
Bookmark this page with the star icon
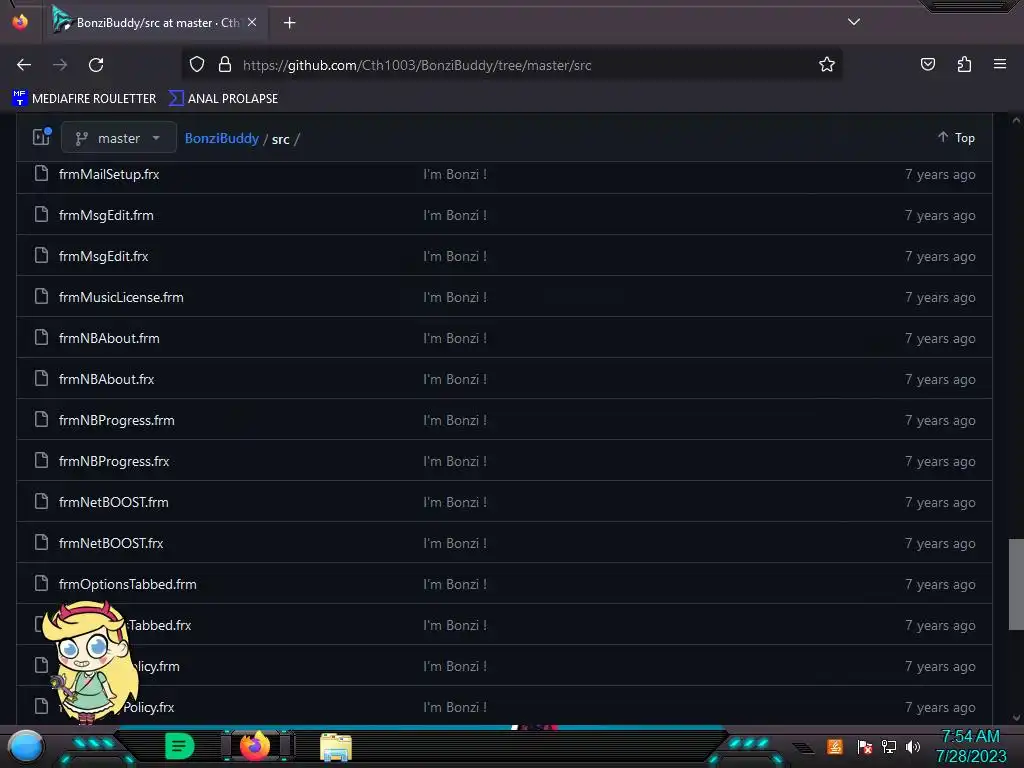827,65
